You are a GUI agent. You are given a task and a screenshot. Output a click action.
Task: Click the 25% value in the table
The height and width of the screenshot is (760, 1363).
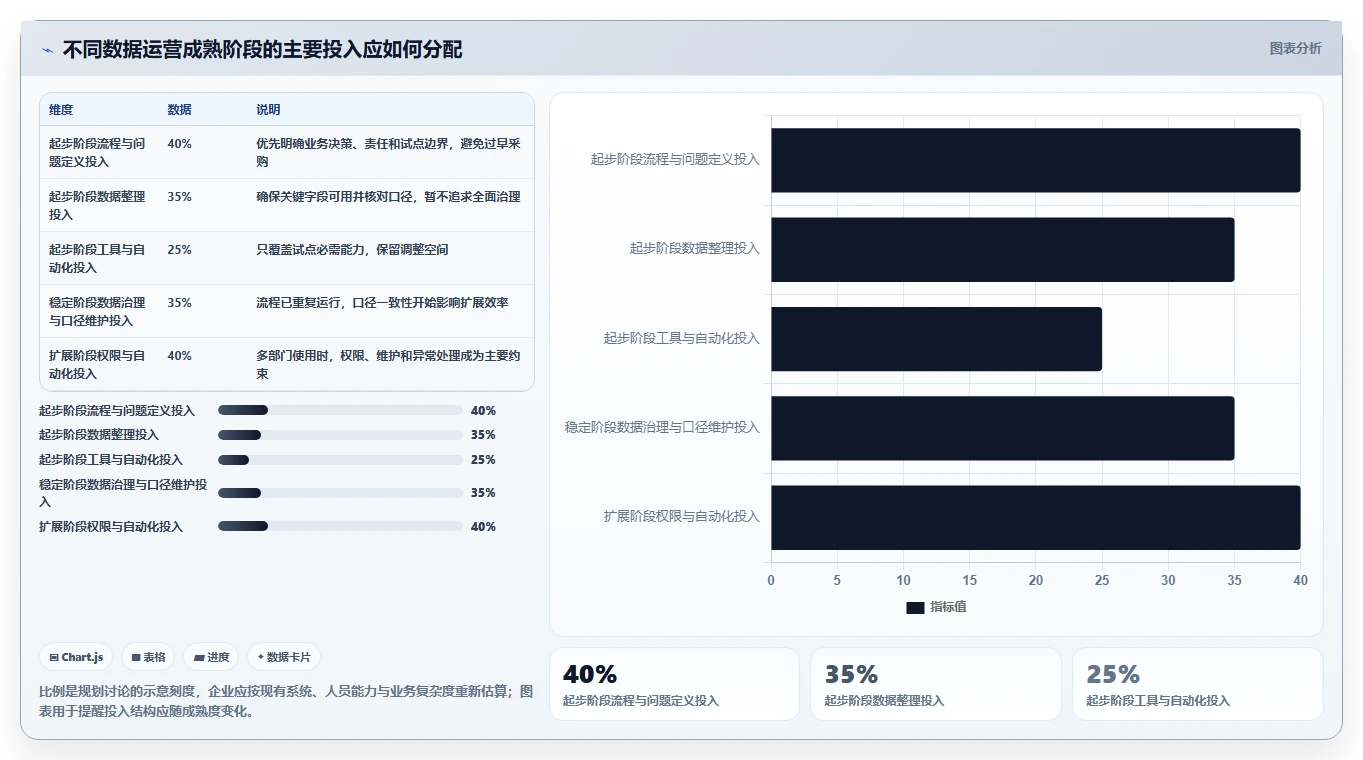(180, 249)
